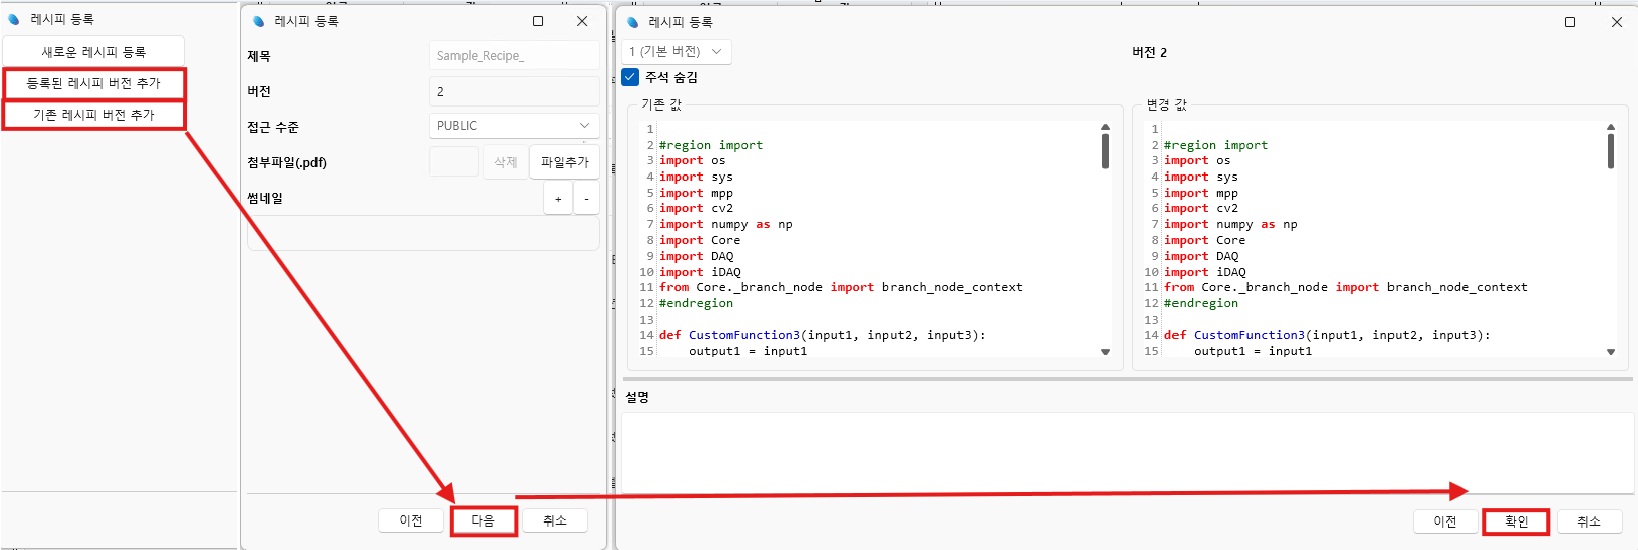Viewport: 1638px width, 550px height.
Task: Confirm with the 확인 button
Action: 1516,522
